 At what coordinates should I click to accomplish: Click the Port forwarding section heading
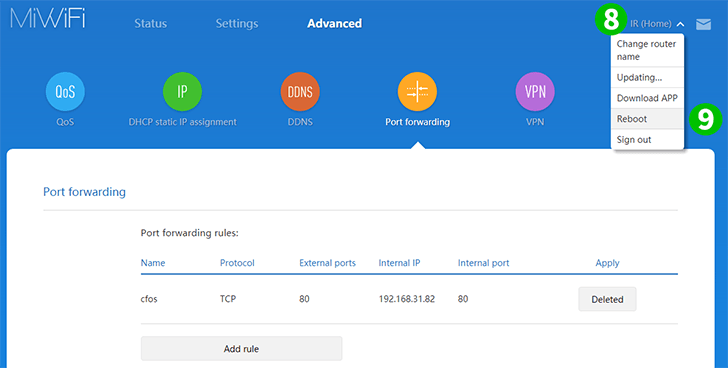(x=84, y=192)
